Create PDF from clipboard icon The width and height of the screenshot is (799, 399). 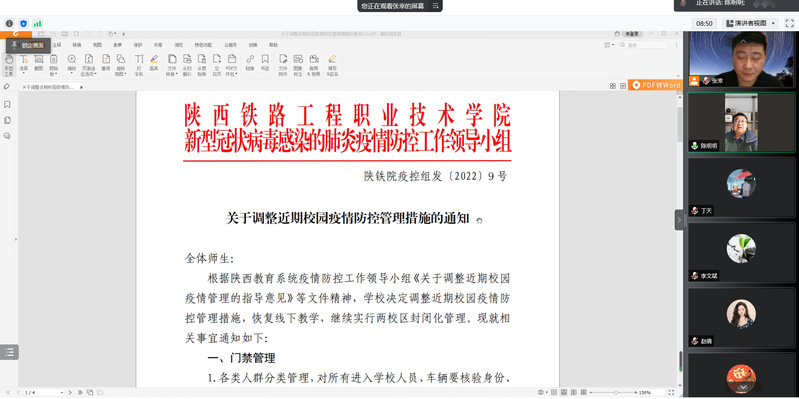pyautogui.click(x=202, y=64)
